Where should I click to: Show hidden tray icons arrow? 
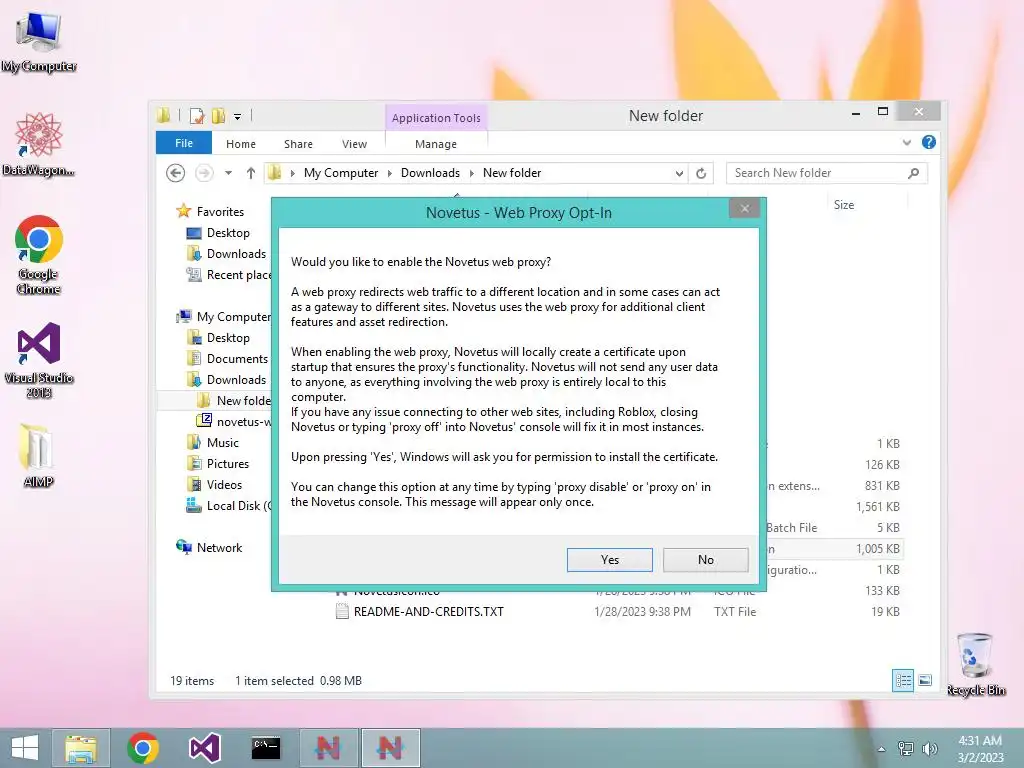[x=881, y=749]
